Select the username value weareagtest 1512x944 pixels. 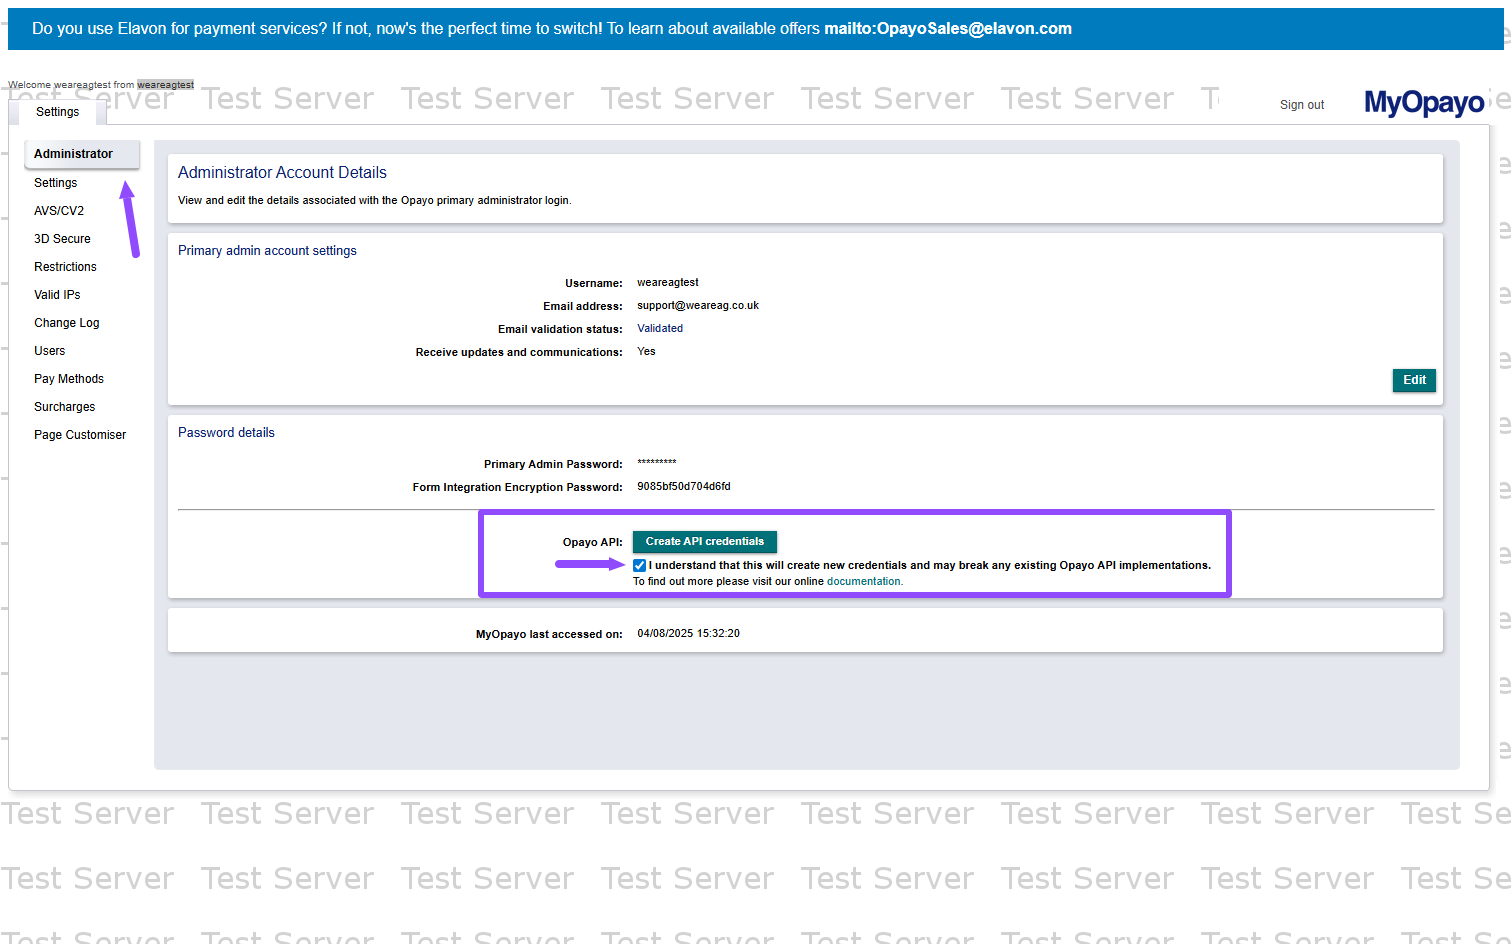click(x=668, y=283)
